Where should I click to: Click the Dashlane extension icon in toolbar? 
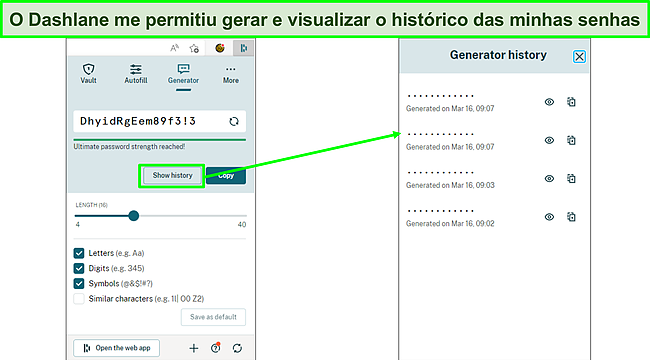click(x=243, y=48)
